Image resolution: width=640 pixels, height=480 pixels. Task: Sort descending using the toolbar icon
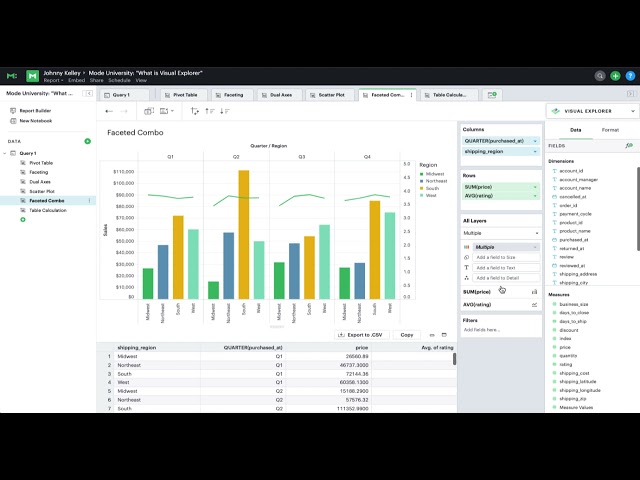coord(224,111)
